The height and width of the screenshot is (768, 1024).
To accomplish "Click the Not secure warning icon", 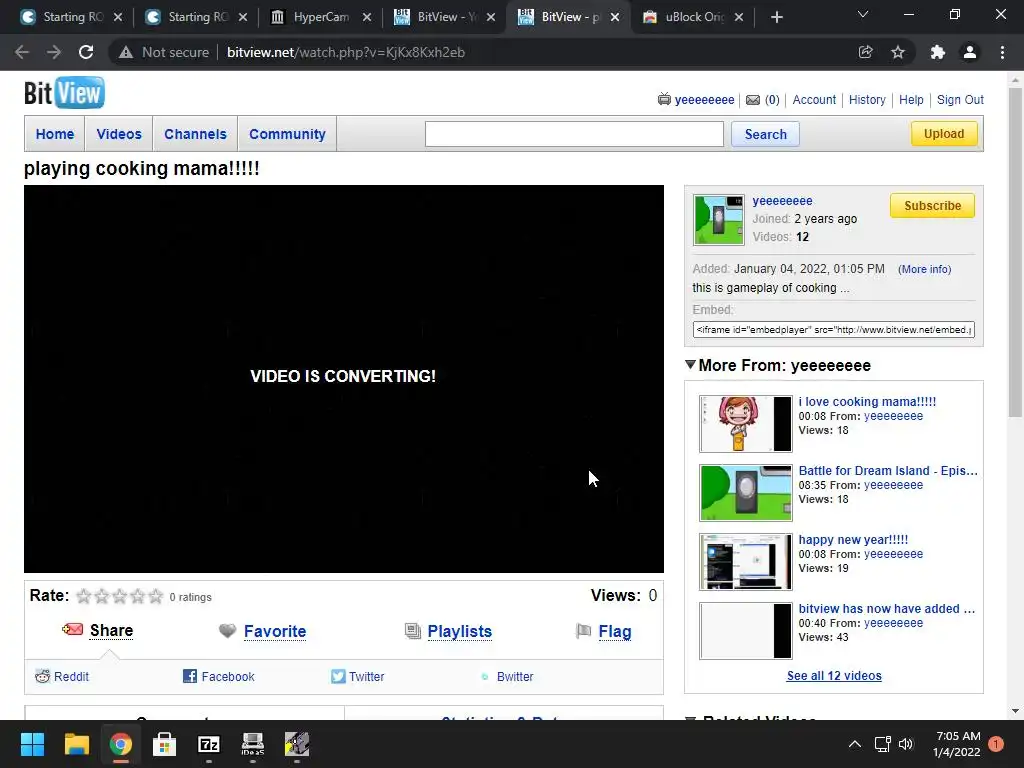I will pos(126,52).
